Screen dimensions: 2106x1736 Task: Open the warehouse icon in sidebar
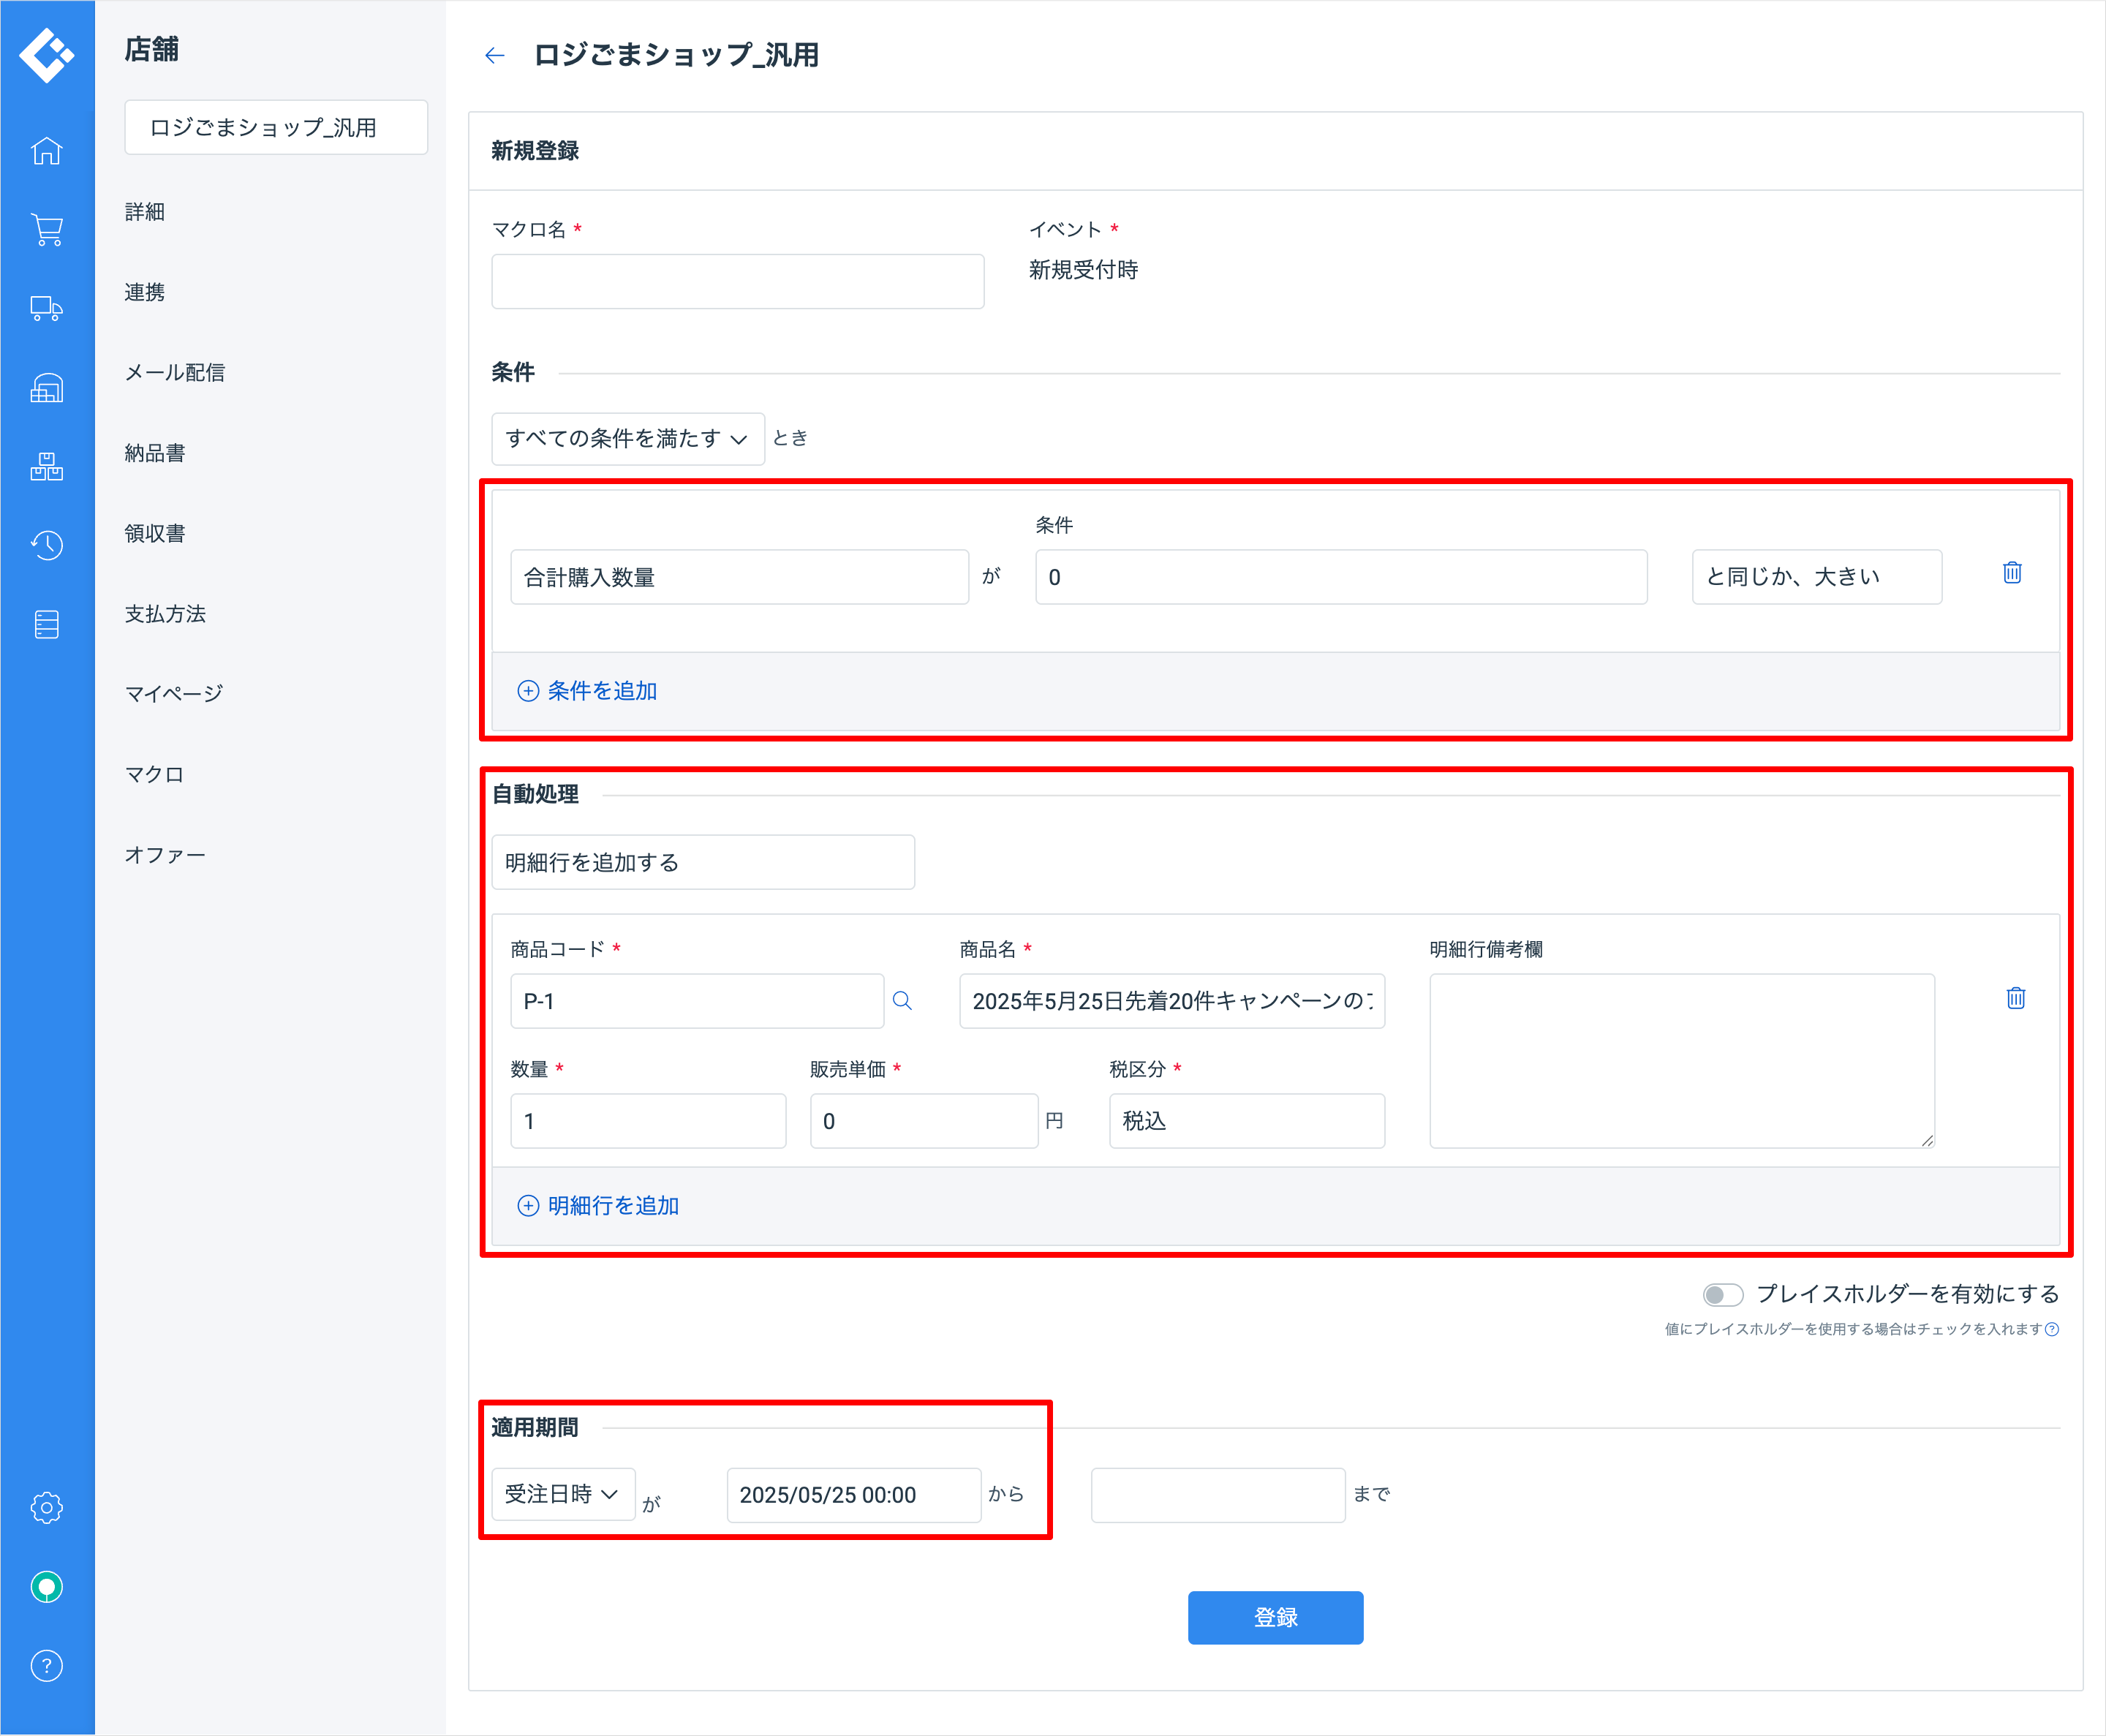coord(46,387)
